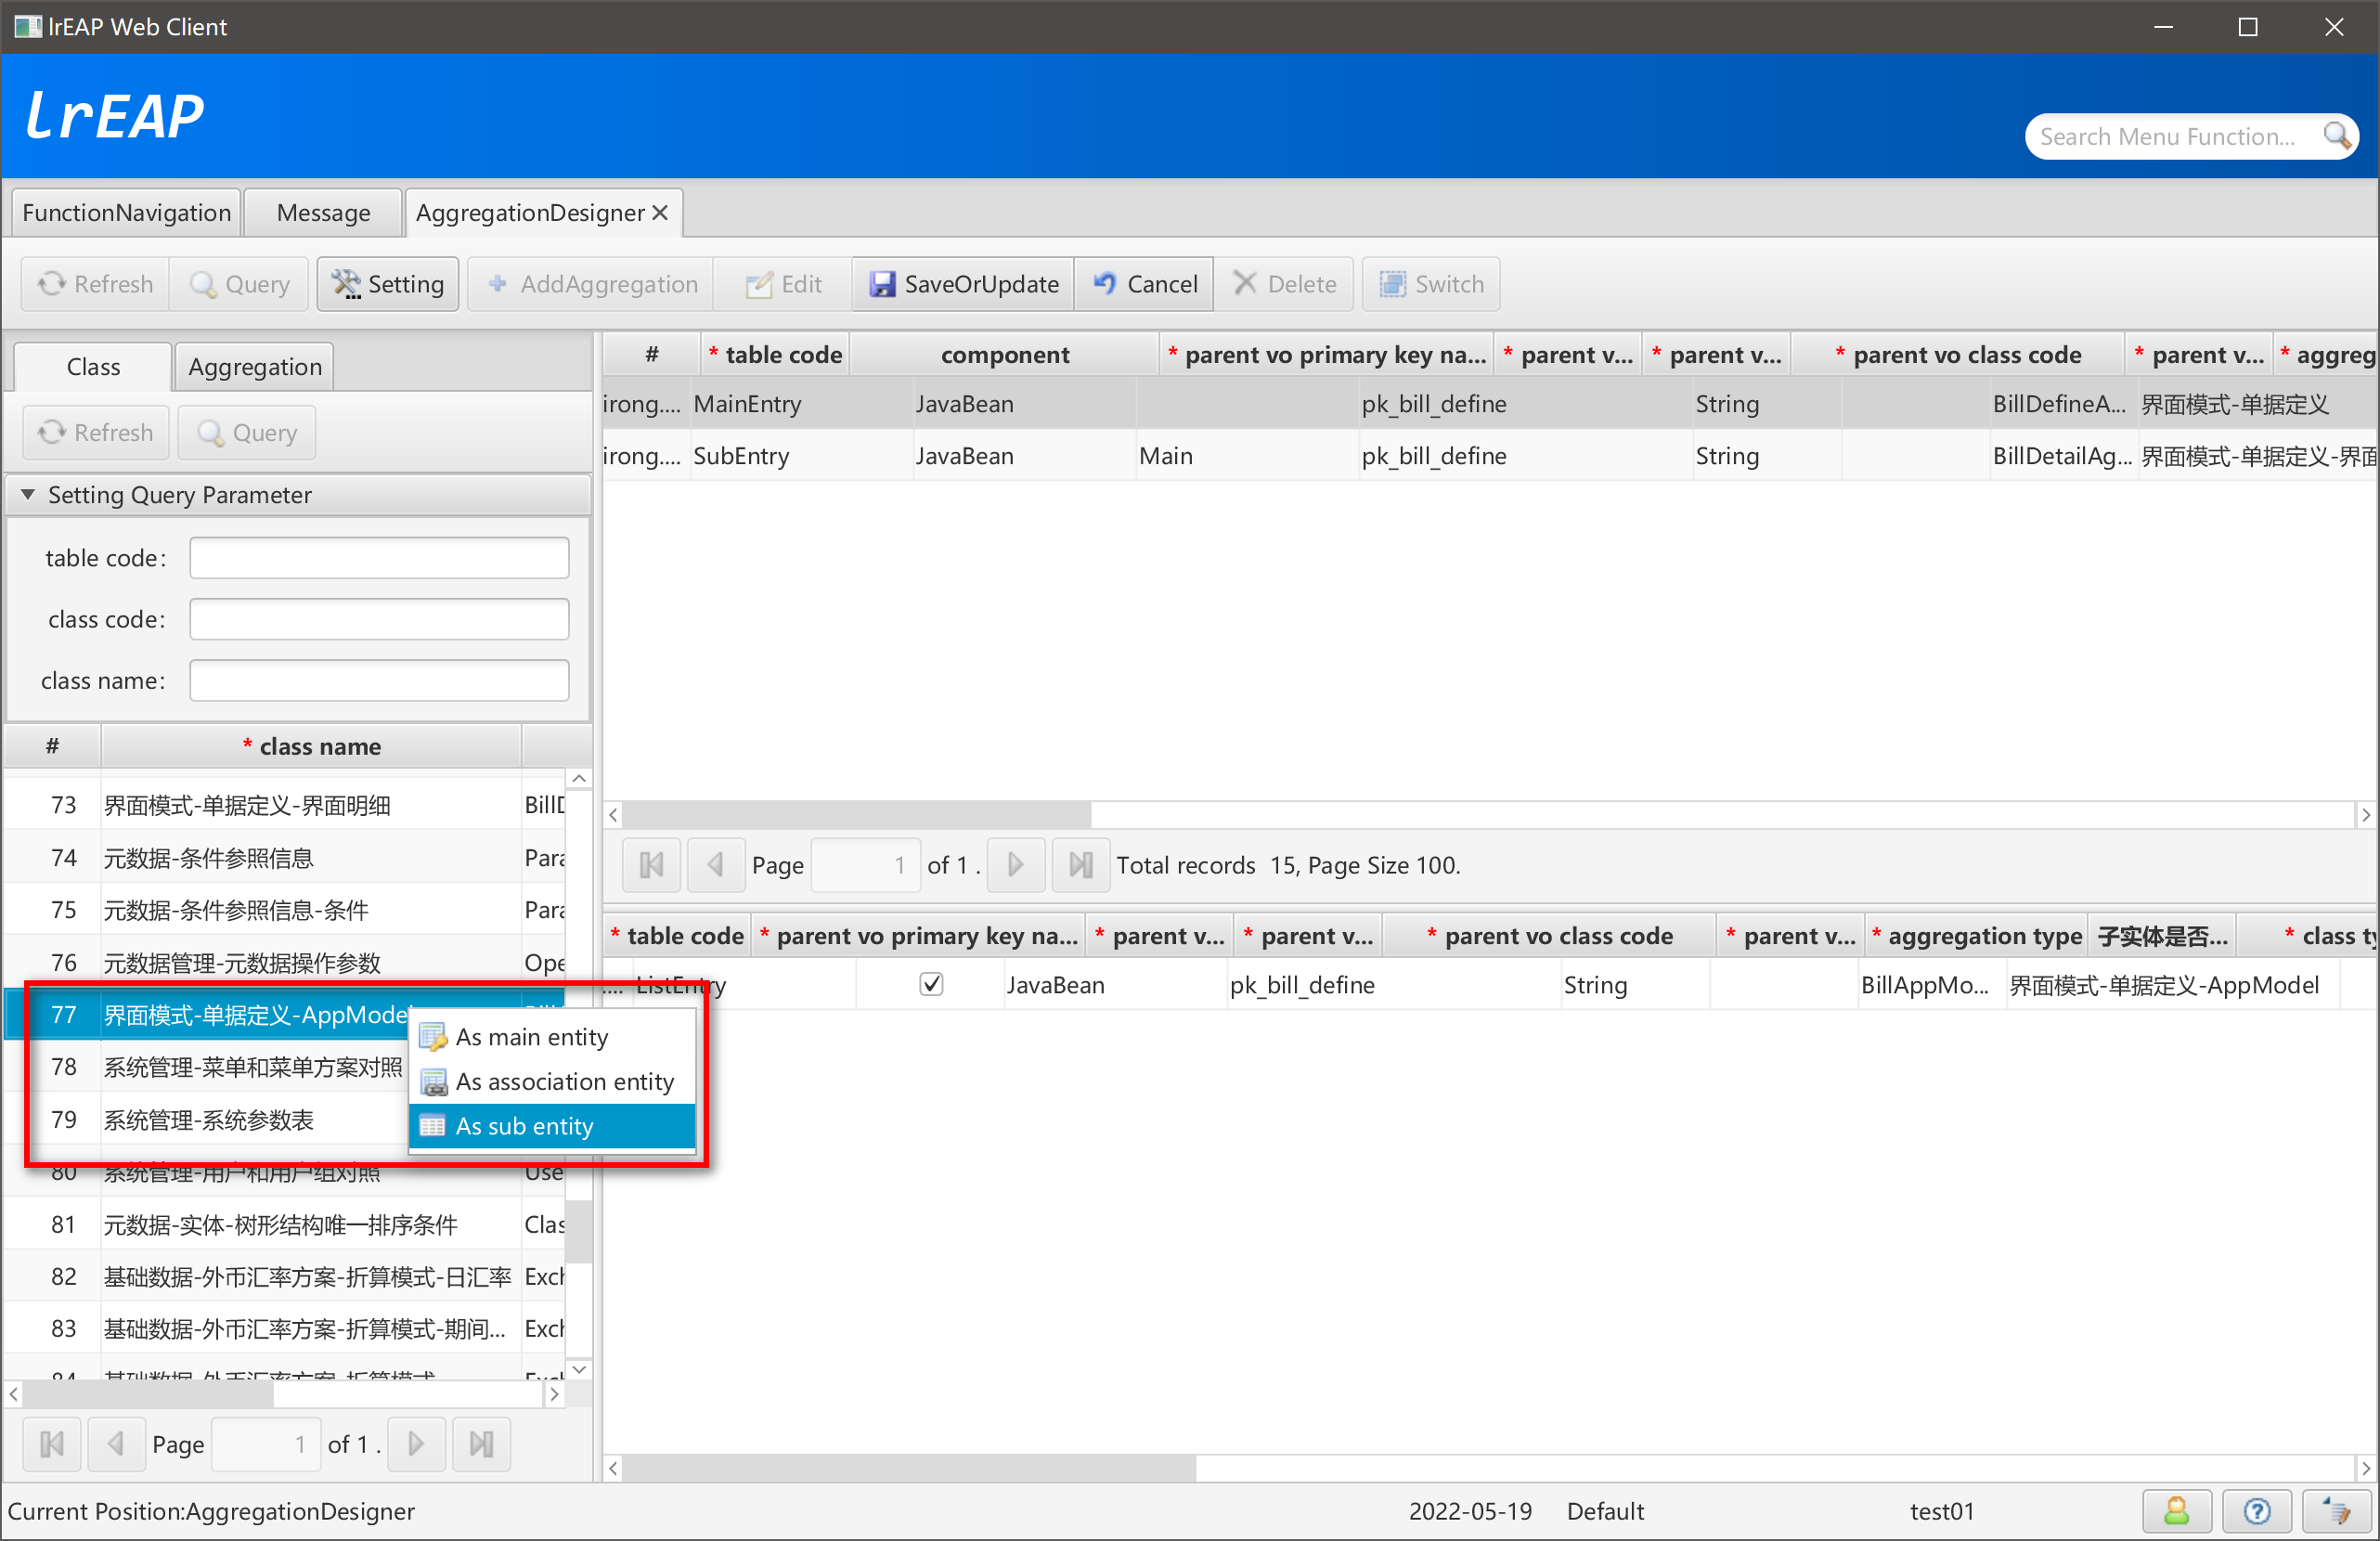Click the 子实体是否 column header
The image size is (2380, 1541).
tap(2162, 936)
